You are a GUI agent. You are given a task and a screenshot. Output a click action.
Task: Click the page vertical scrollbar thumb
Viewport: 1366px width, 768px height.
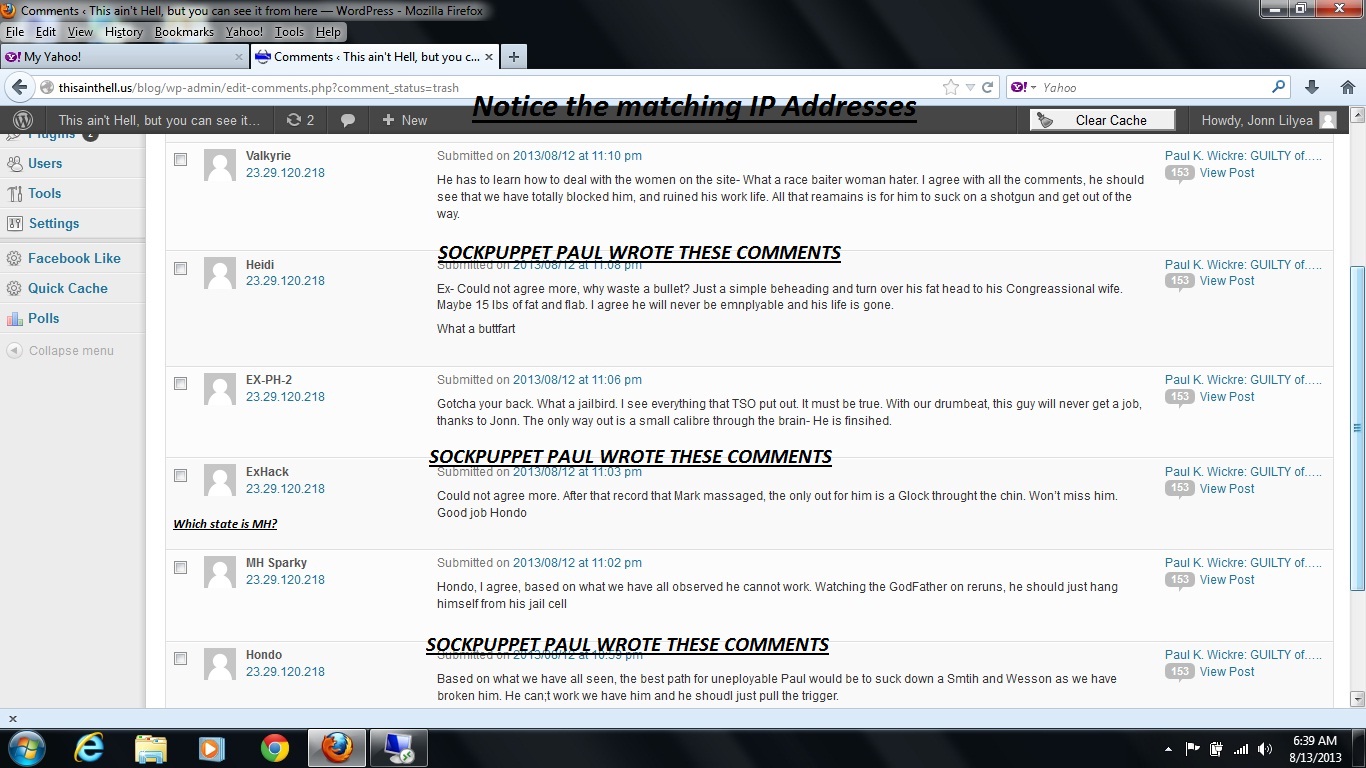pyautogui.click(x=1357, y=427)
